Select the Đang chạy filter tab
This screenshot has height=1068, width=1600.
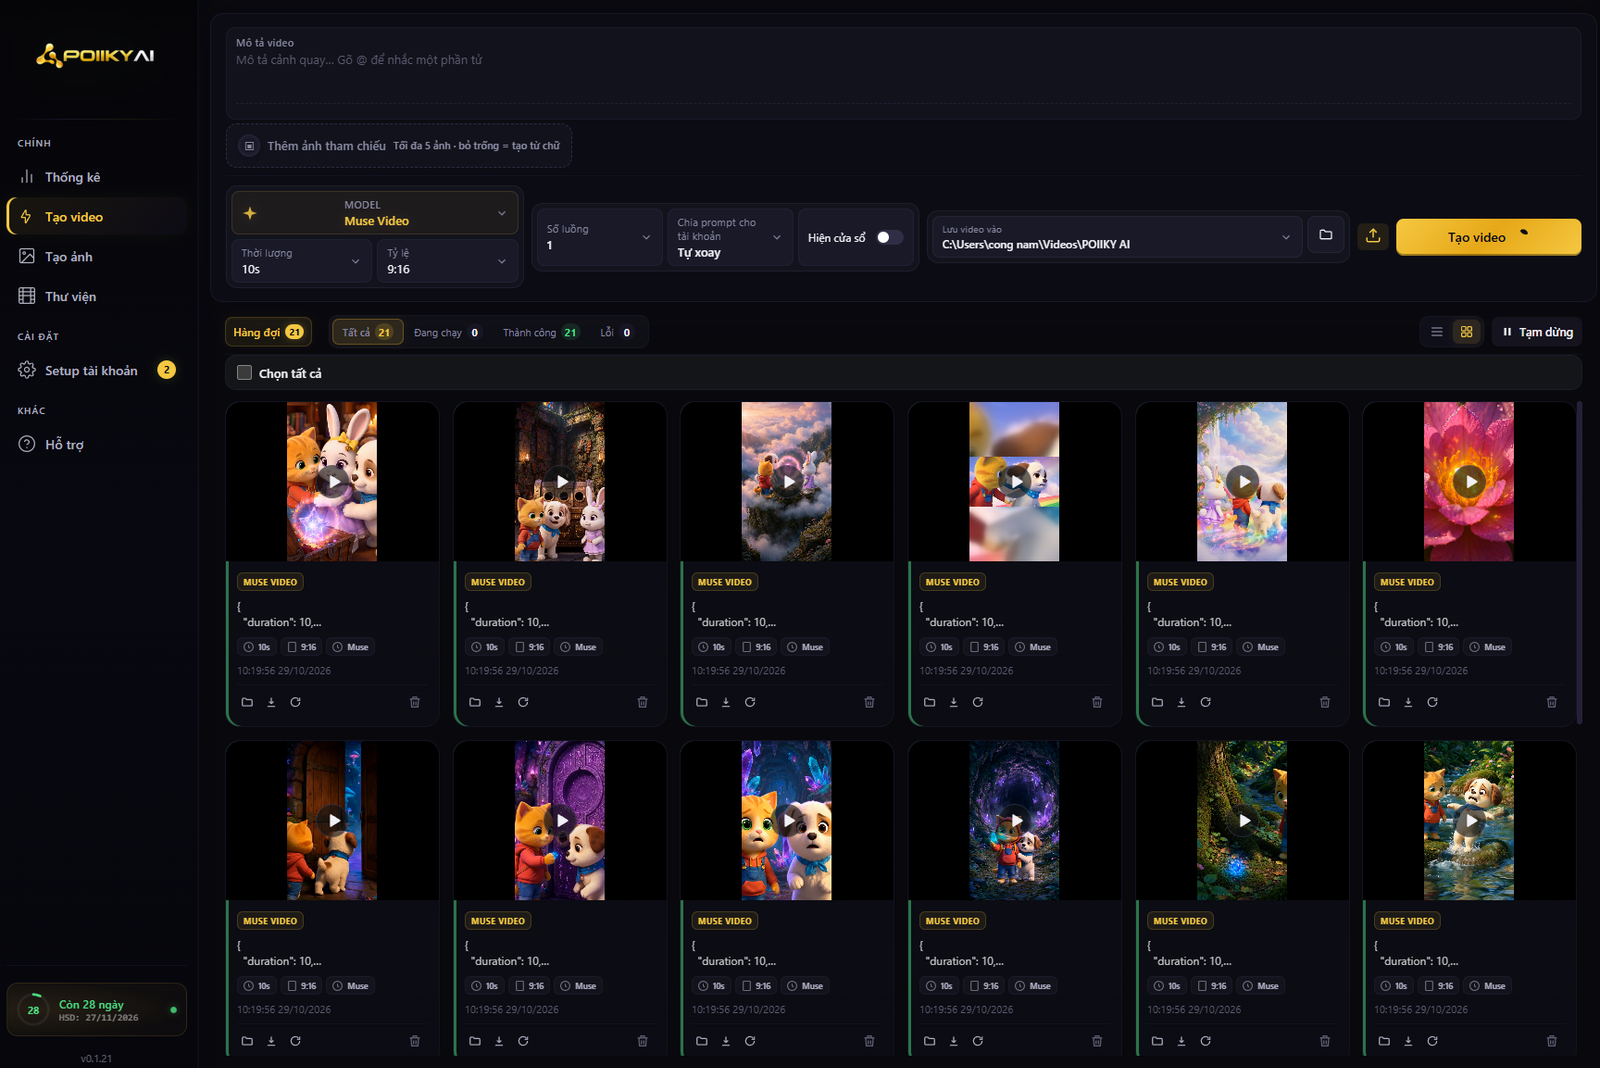click(x=447, y=332)
